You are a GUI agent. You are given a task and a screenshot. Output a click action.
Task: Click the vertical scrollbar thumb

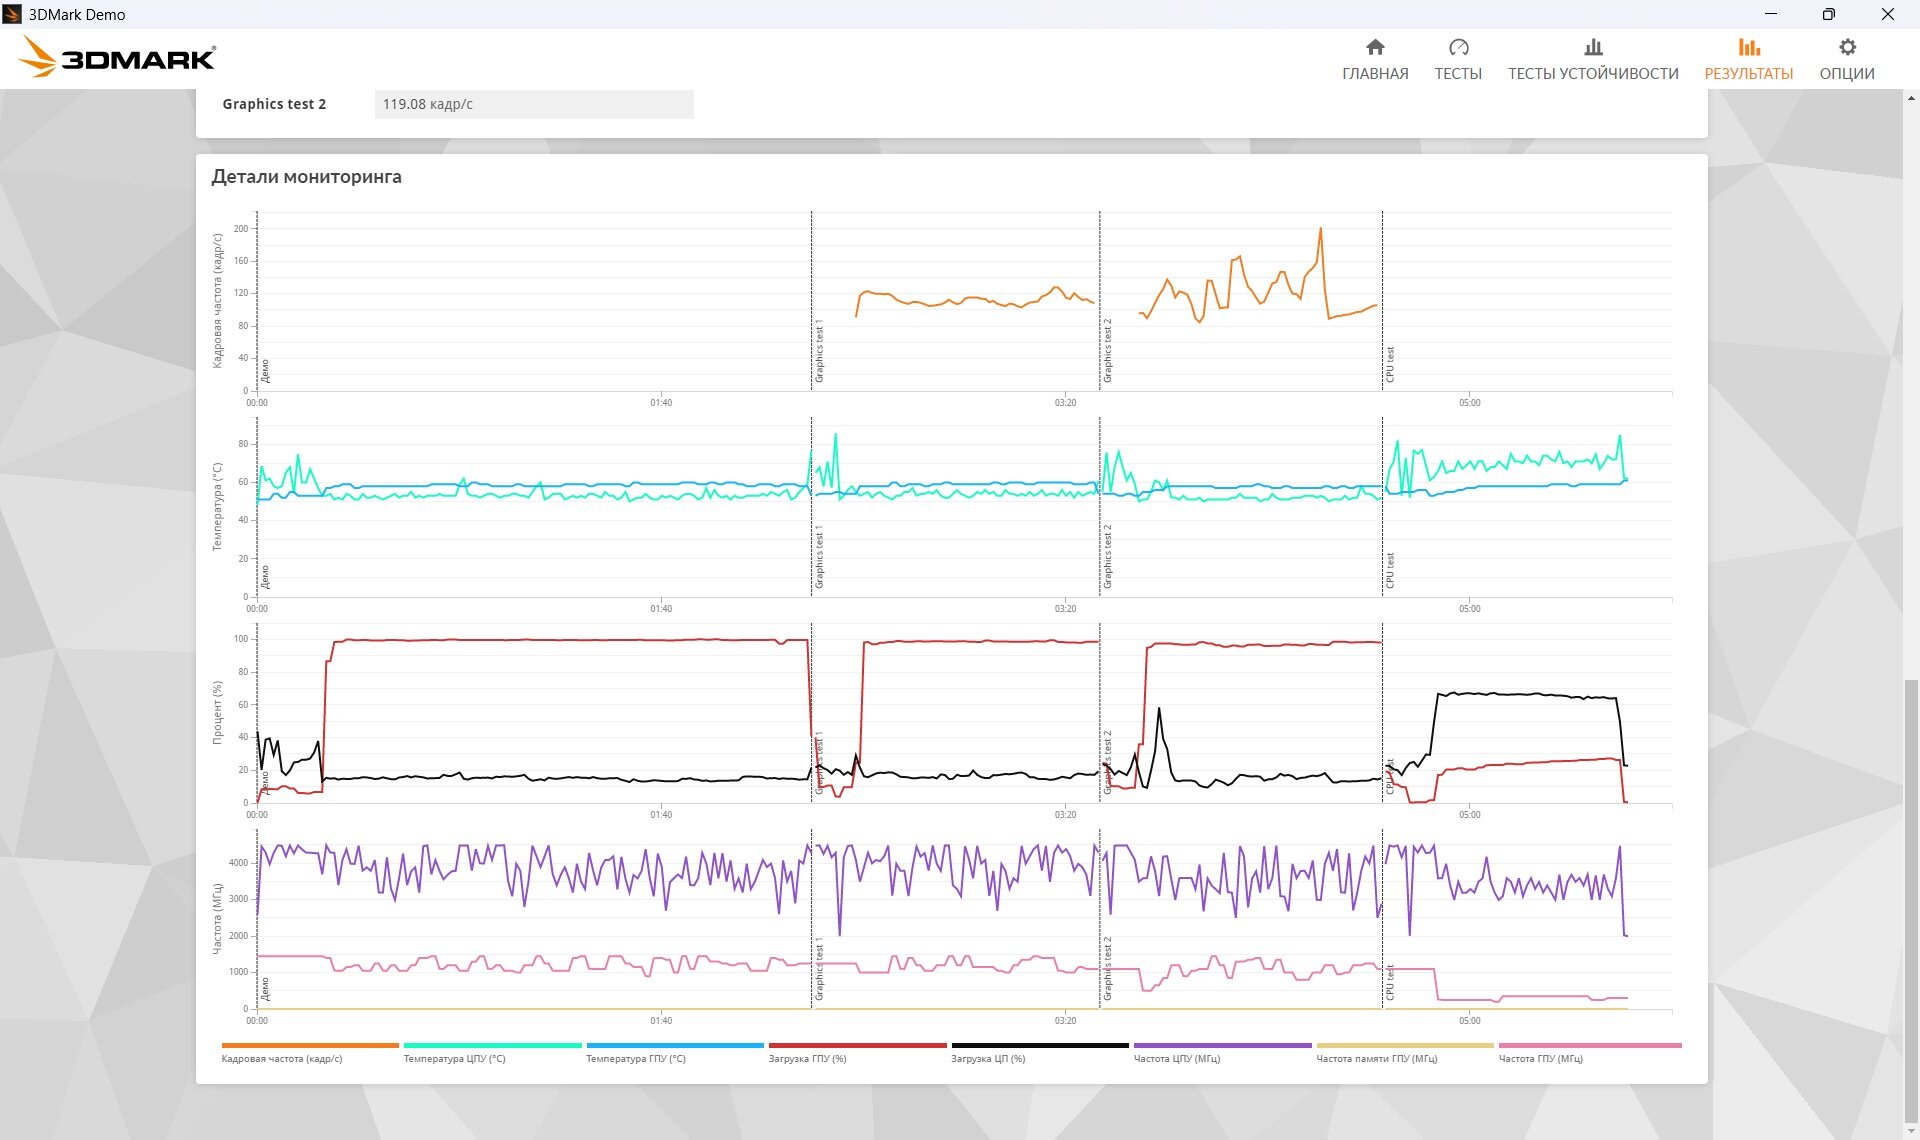(x=1911, y=900)
